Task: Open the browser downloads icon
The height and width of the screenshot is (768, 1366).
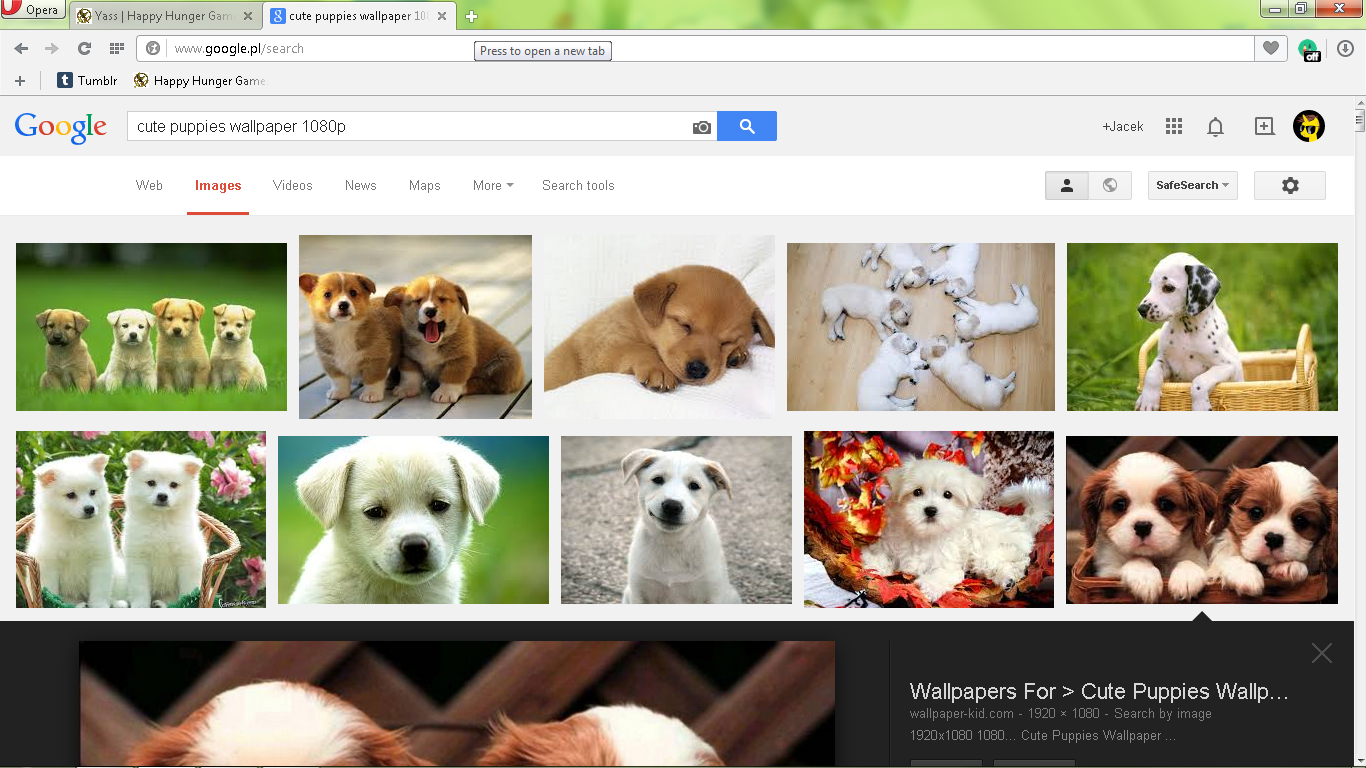Action: 1345,48
